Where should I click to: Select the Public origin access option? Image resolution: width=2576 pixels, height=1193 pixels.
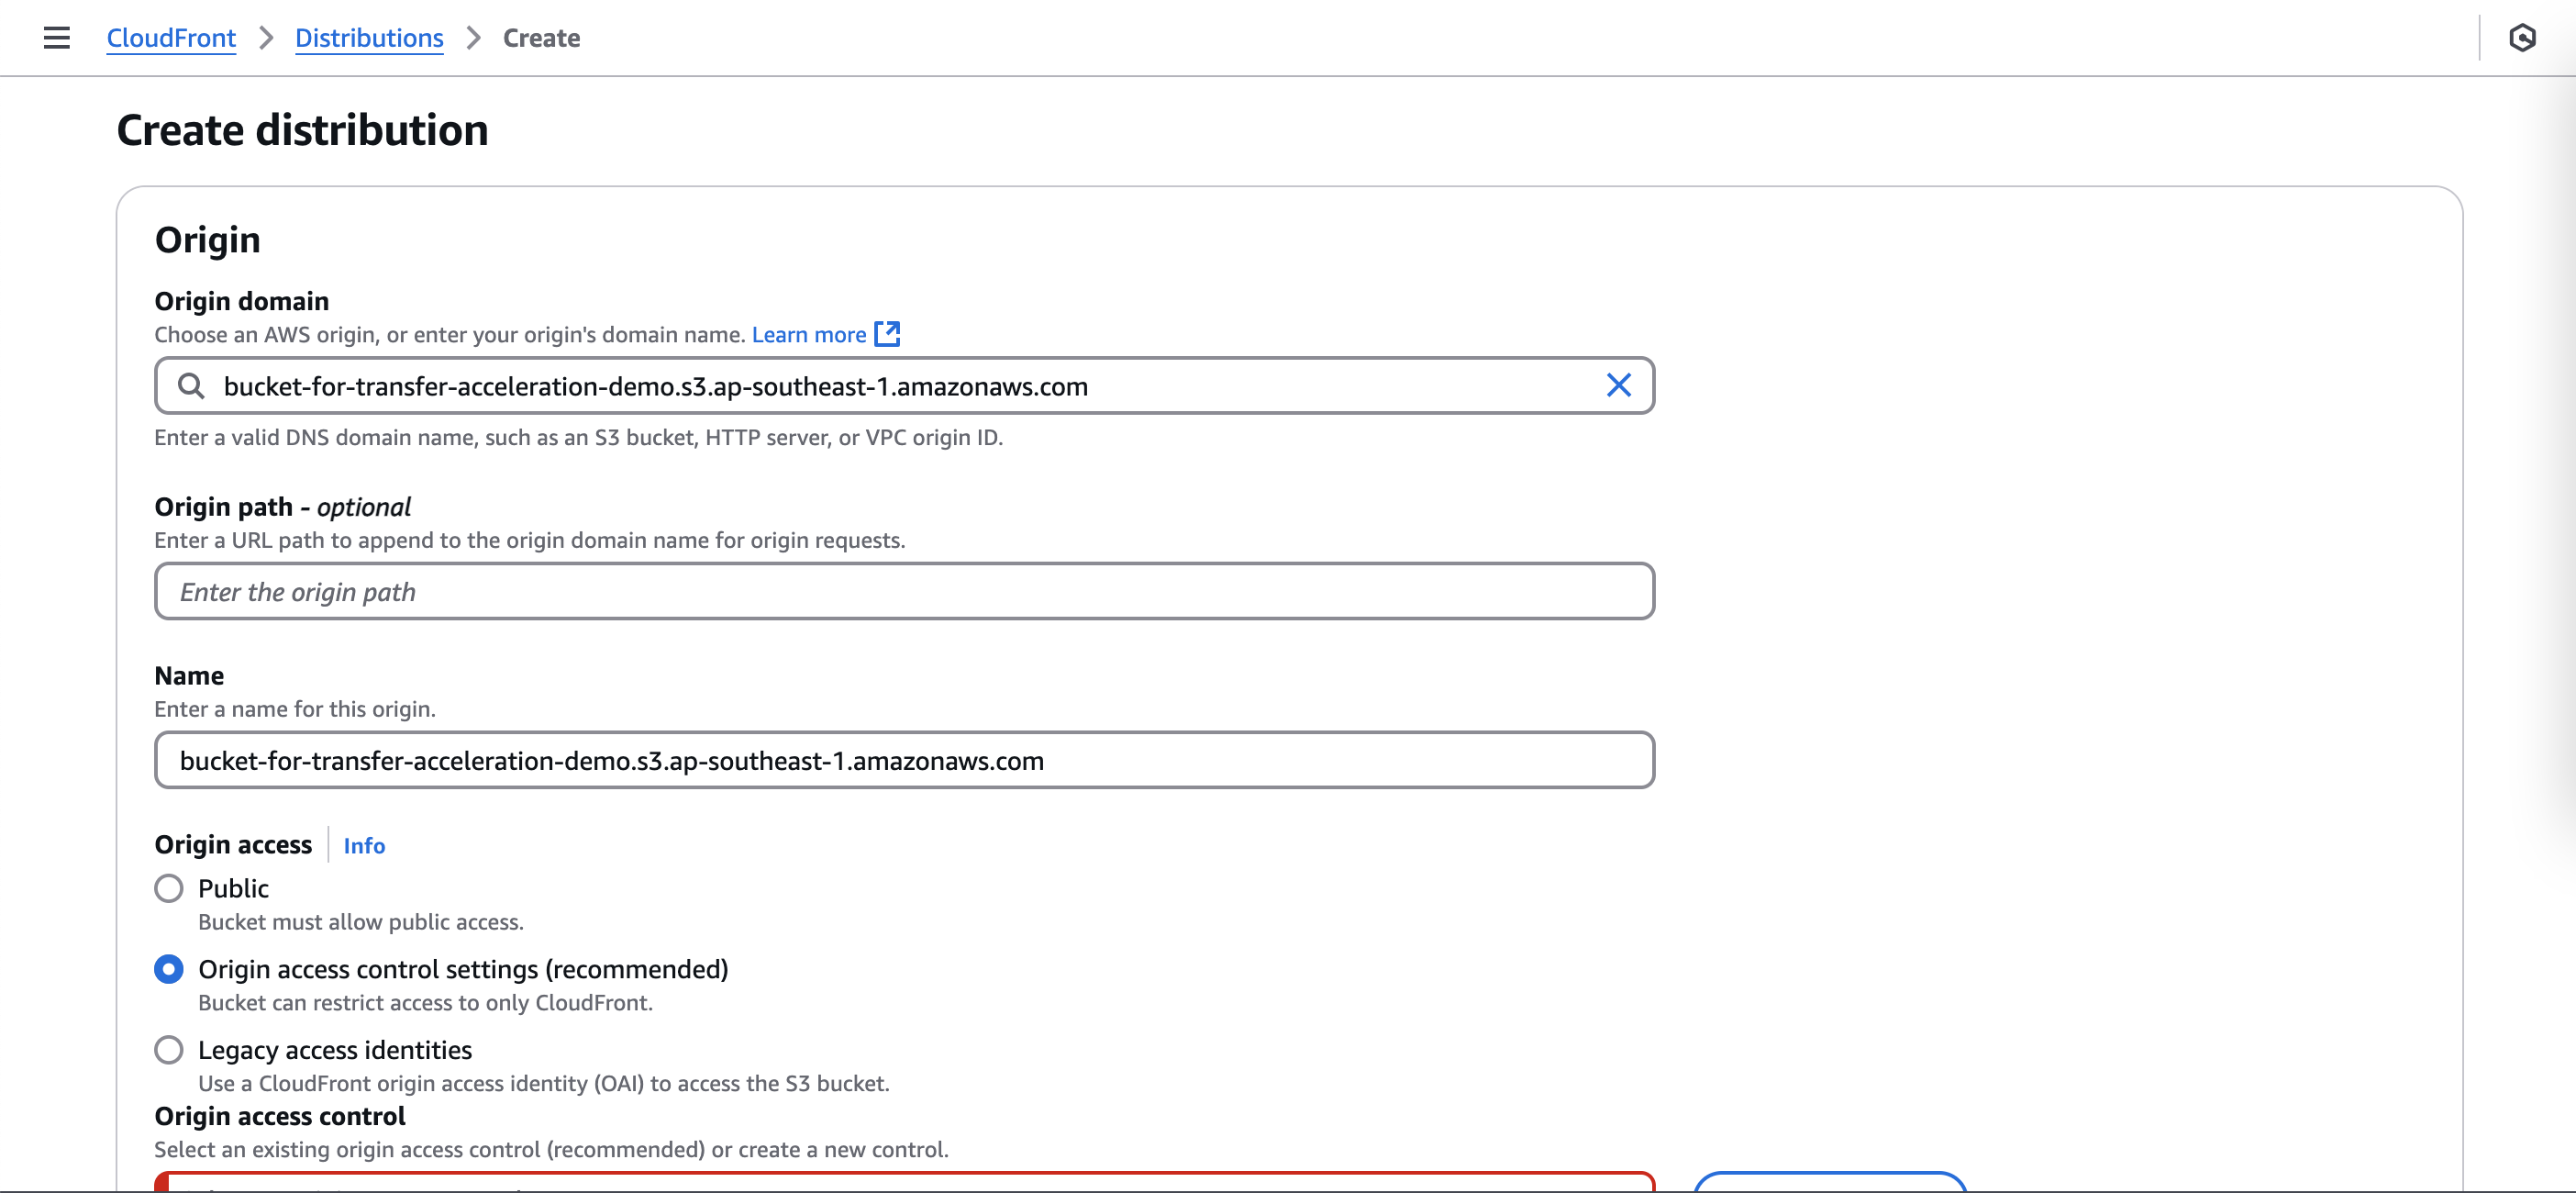click(x=169, y=888)
